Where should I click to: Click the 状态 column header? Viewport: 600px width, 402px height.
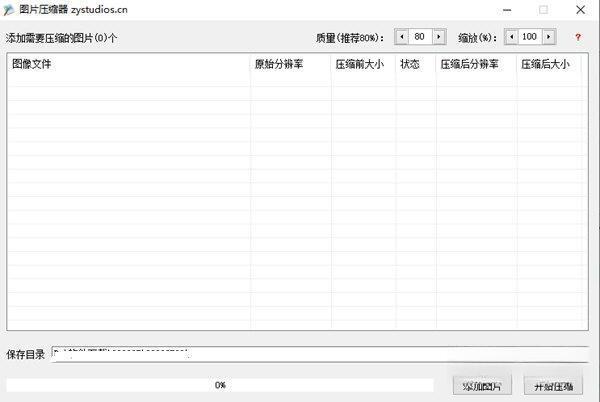point(416,64)
